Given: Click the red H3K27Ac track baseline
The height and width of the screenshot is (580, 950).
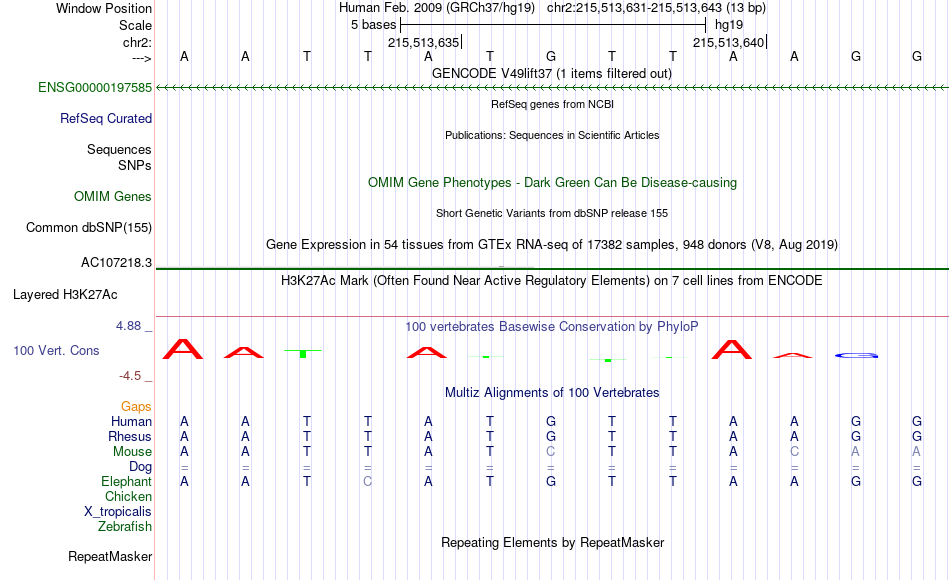Looking at the screenshot, I should [x=552, y=316].
